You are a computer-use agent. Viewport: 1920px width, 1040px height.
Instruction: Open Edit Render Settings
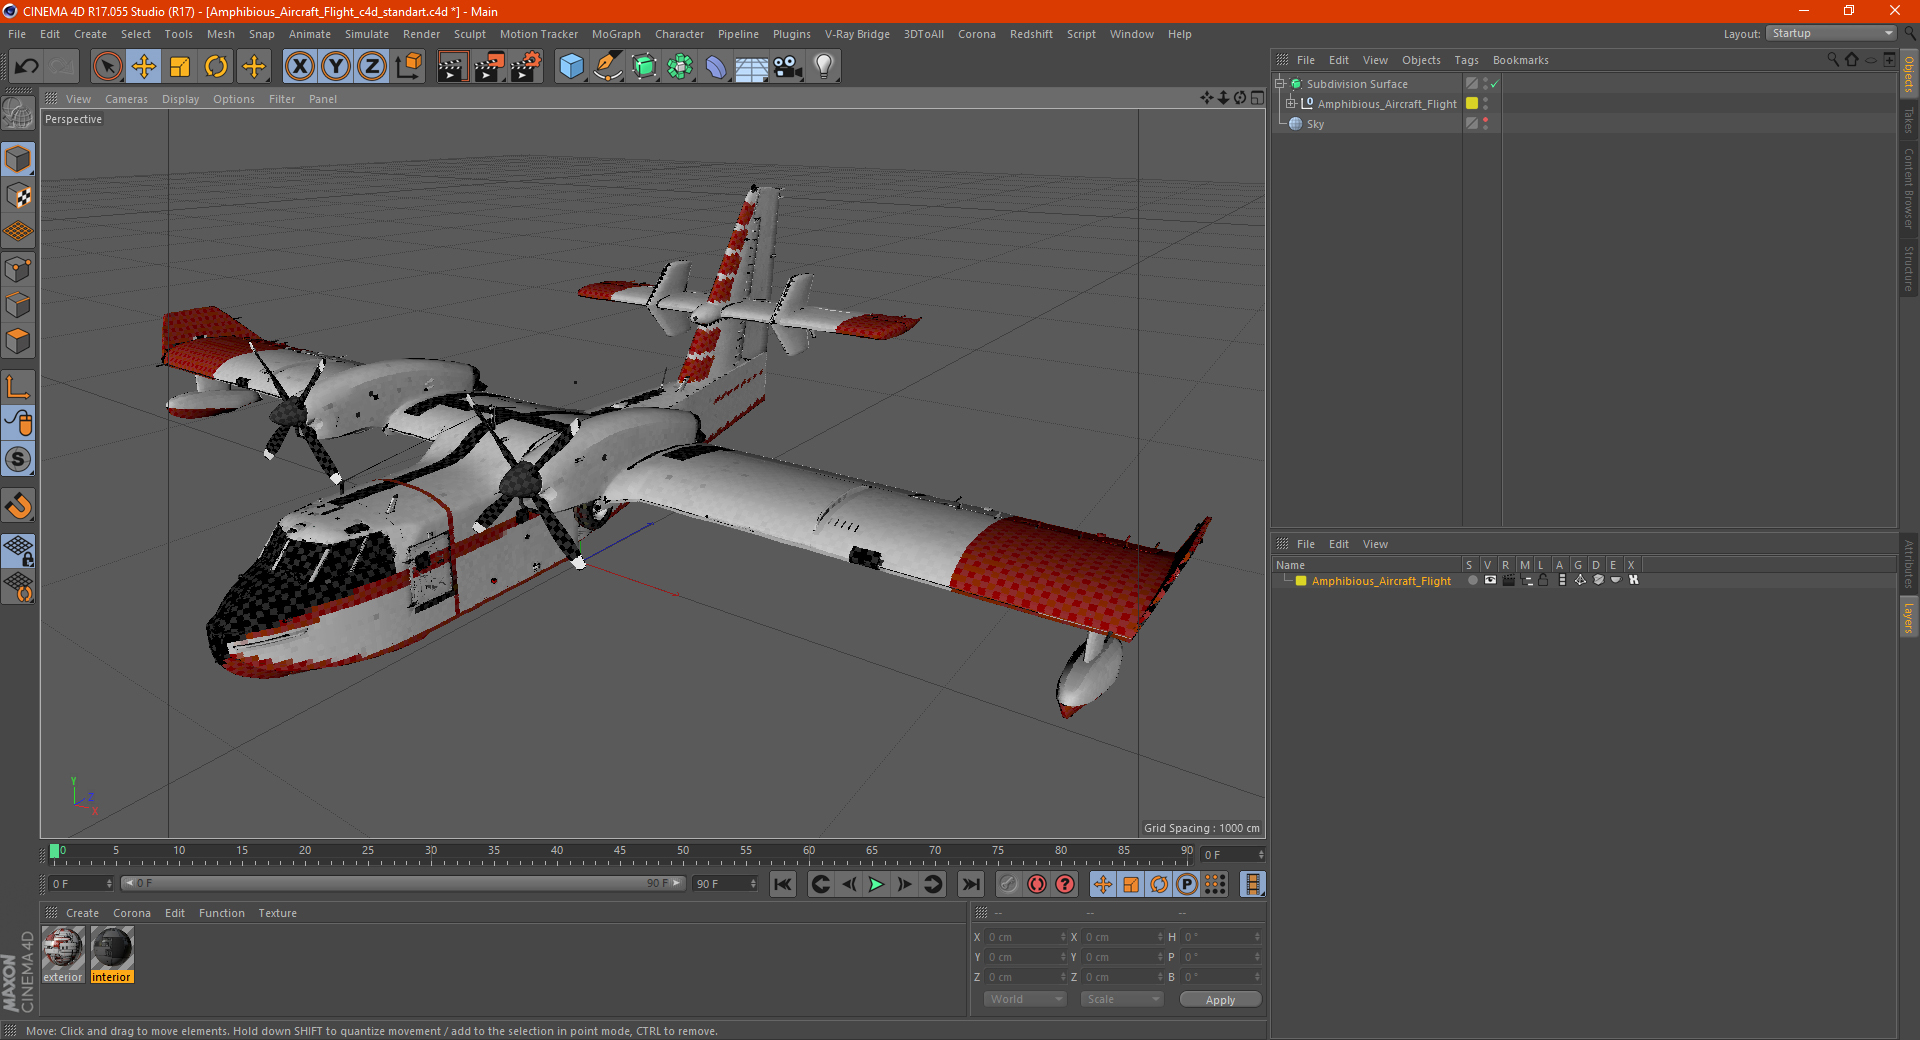(526, 67)
